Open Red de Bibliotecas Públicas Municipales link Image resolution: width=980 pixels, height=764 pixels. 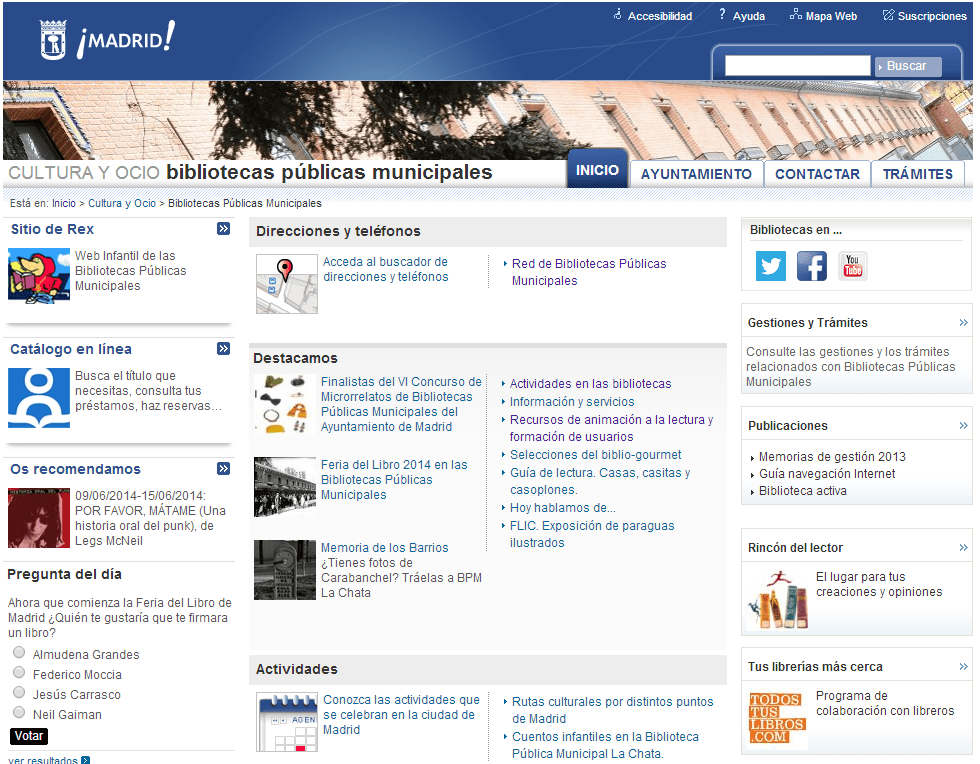click(589, 272)
